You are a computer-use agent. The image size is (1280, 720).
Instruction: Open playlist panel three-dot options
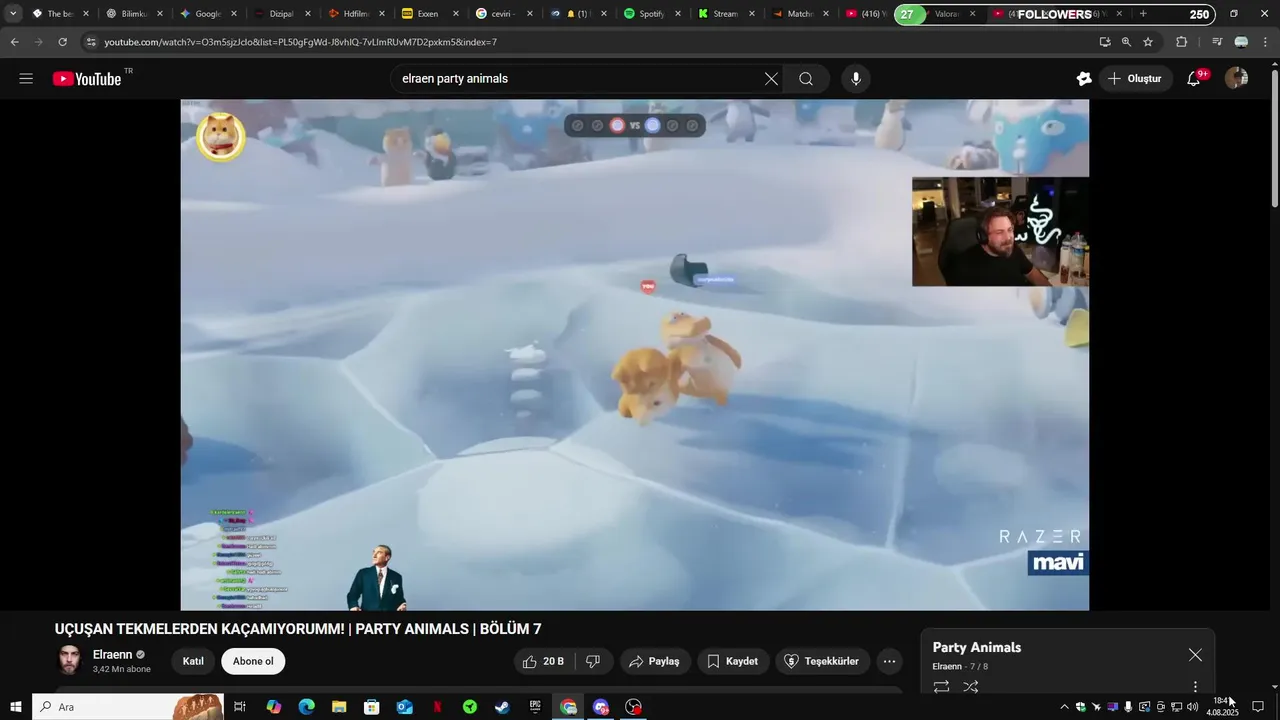tap(1195, 687)
